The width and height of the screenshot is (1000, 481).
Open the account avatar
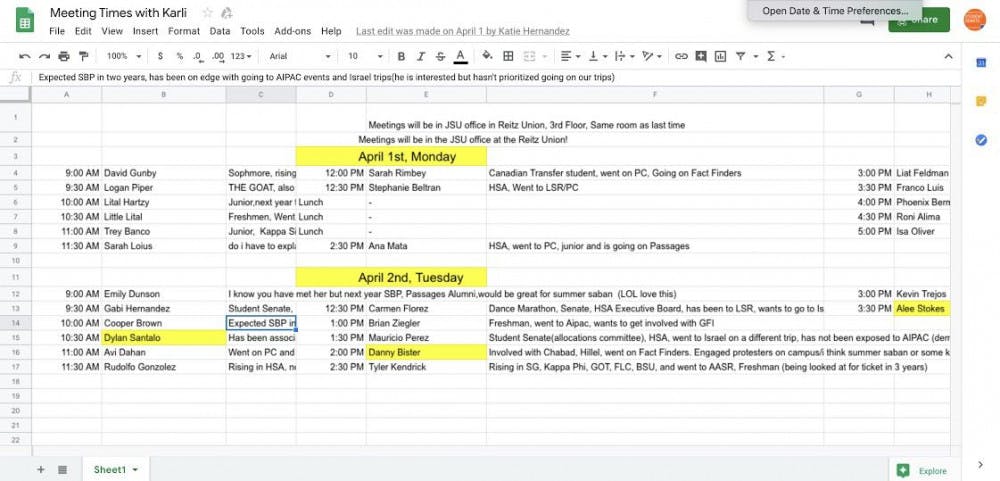coord(974,20)
